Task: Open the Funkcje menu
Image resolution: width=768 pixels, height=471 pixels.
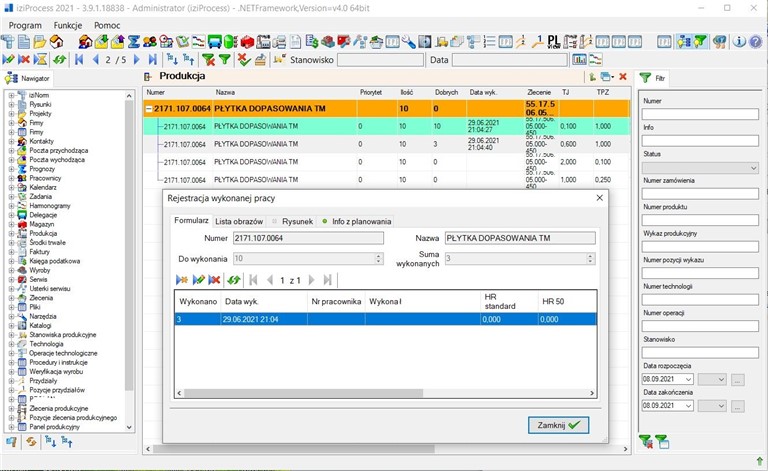Action: [68, 25]
